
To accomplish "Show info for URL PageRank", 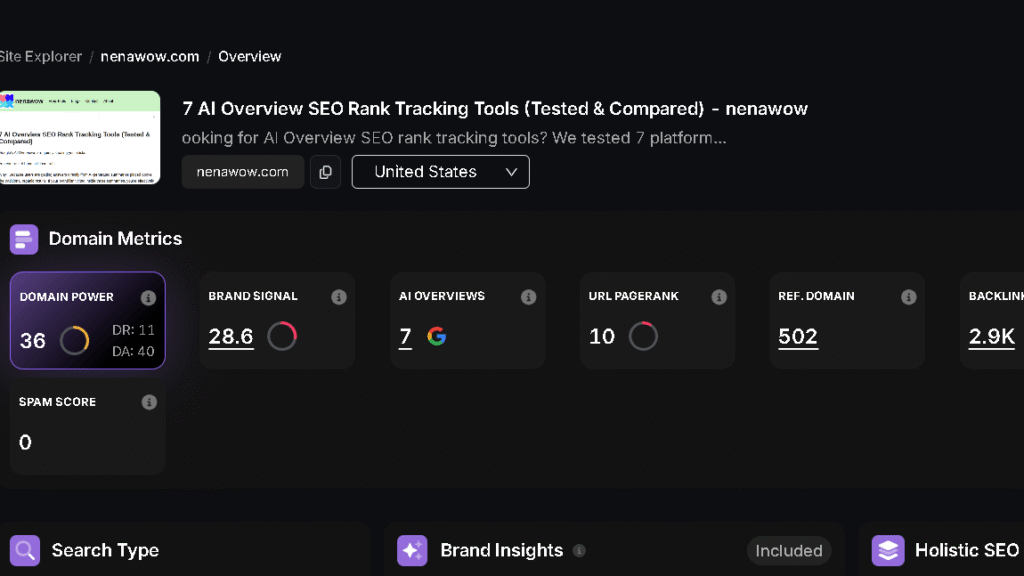I will (x=718, y=297).
